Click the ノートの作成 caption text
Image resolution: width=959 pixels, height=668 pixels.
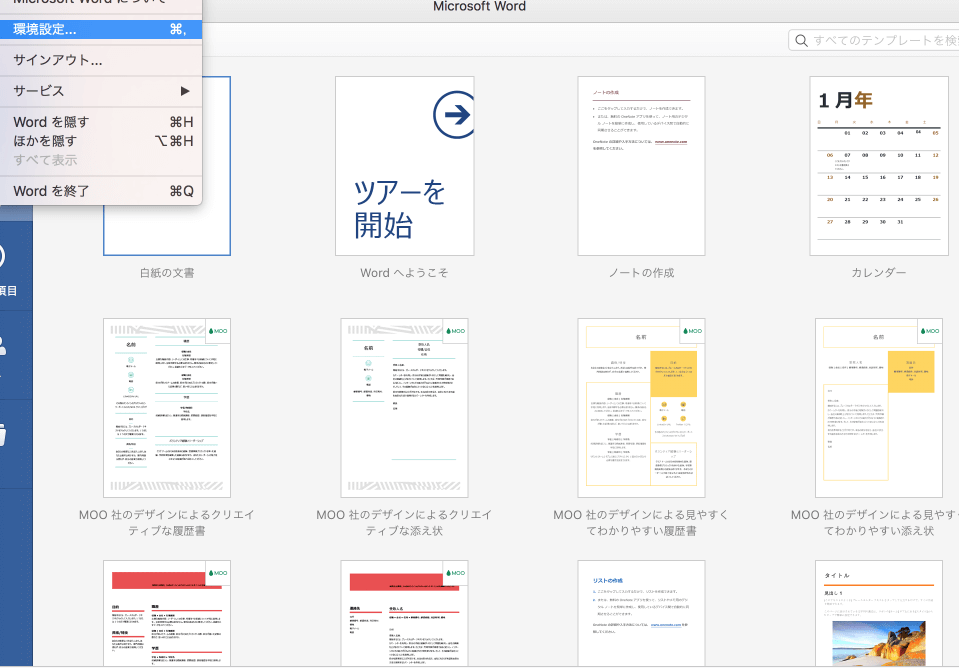click(642, 273)
